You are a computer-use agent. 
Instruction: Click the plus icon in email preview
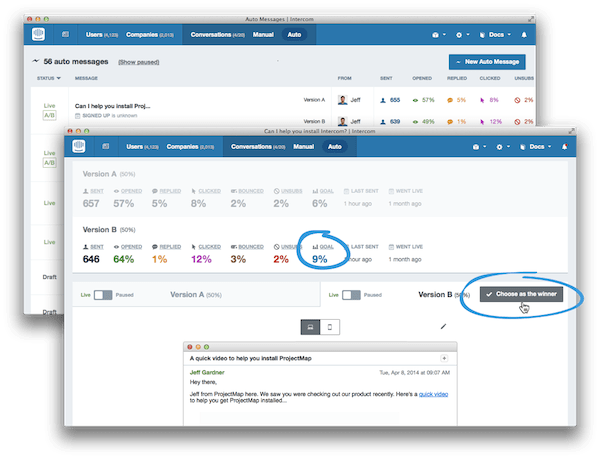[x=444, y=357]
